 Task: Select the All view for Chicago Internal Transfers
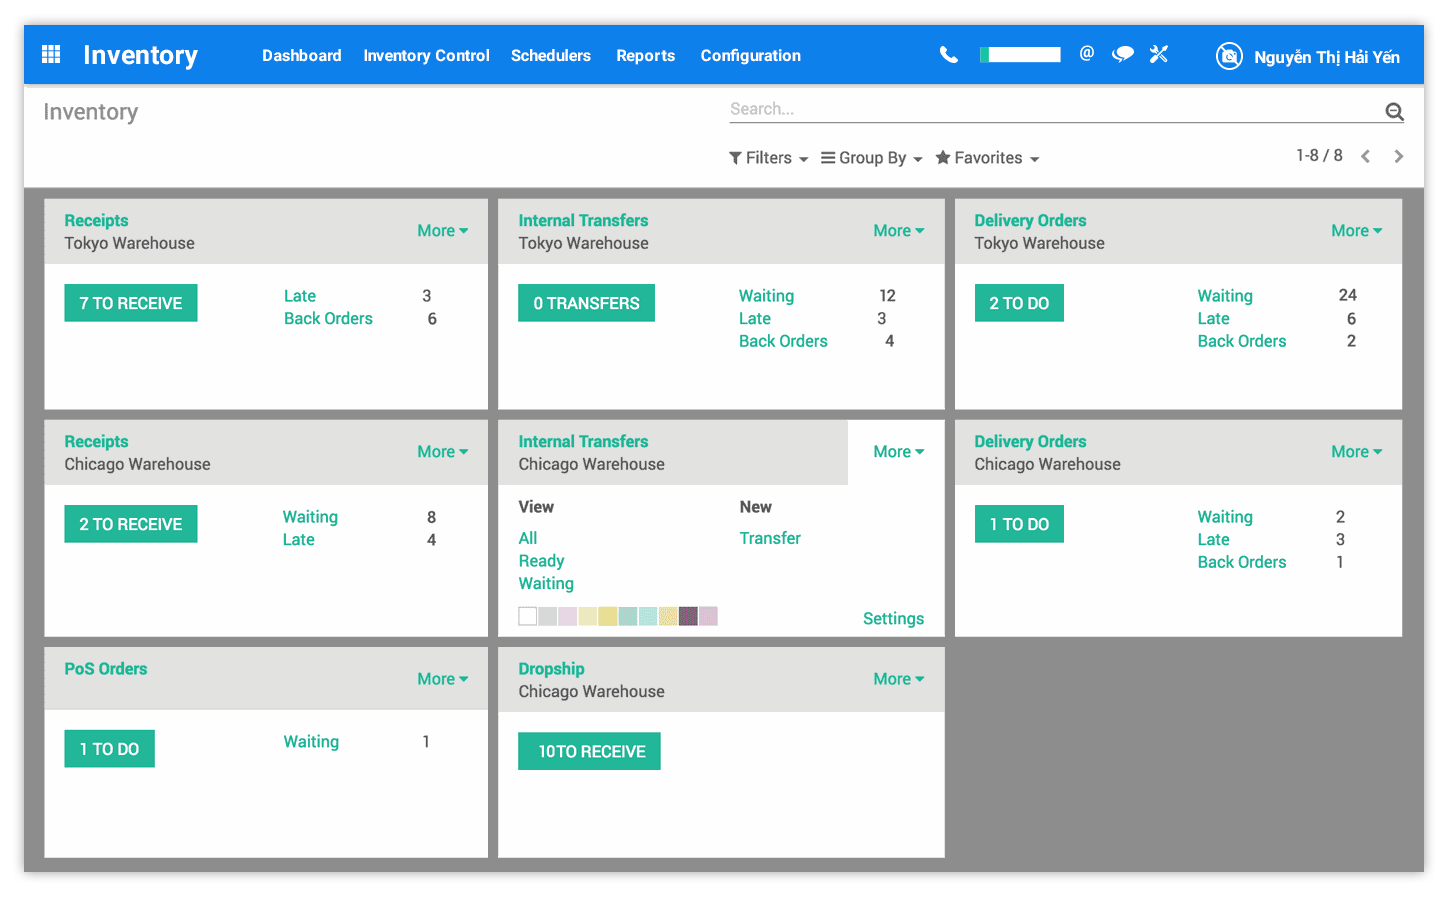click(x=527, y=538)
